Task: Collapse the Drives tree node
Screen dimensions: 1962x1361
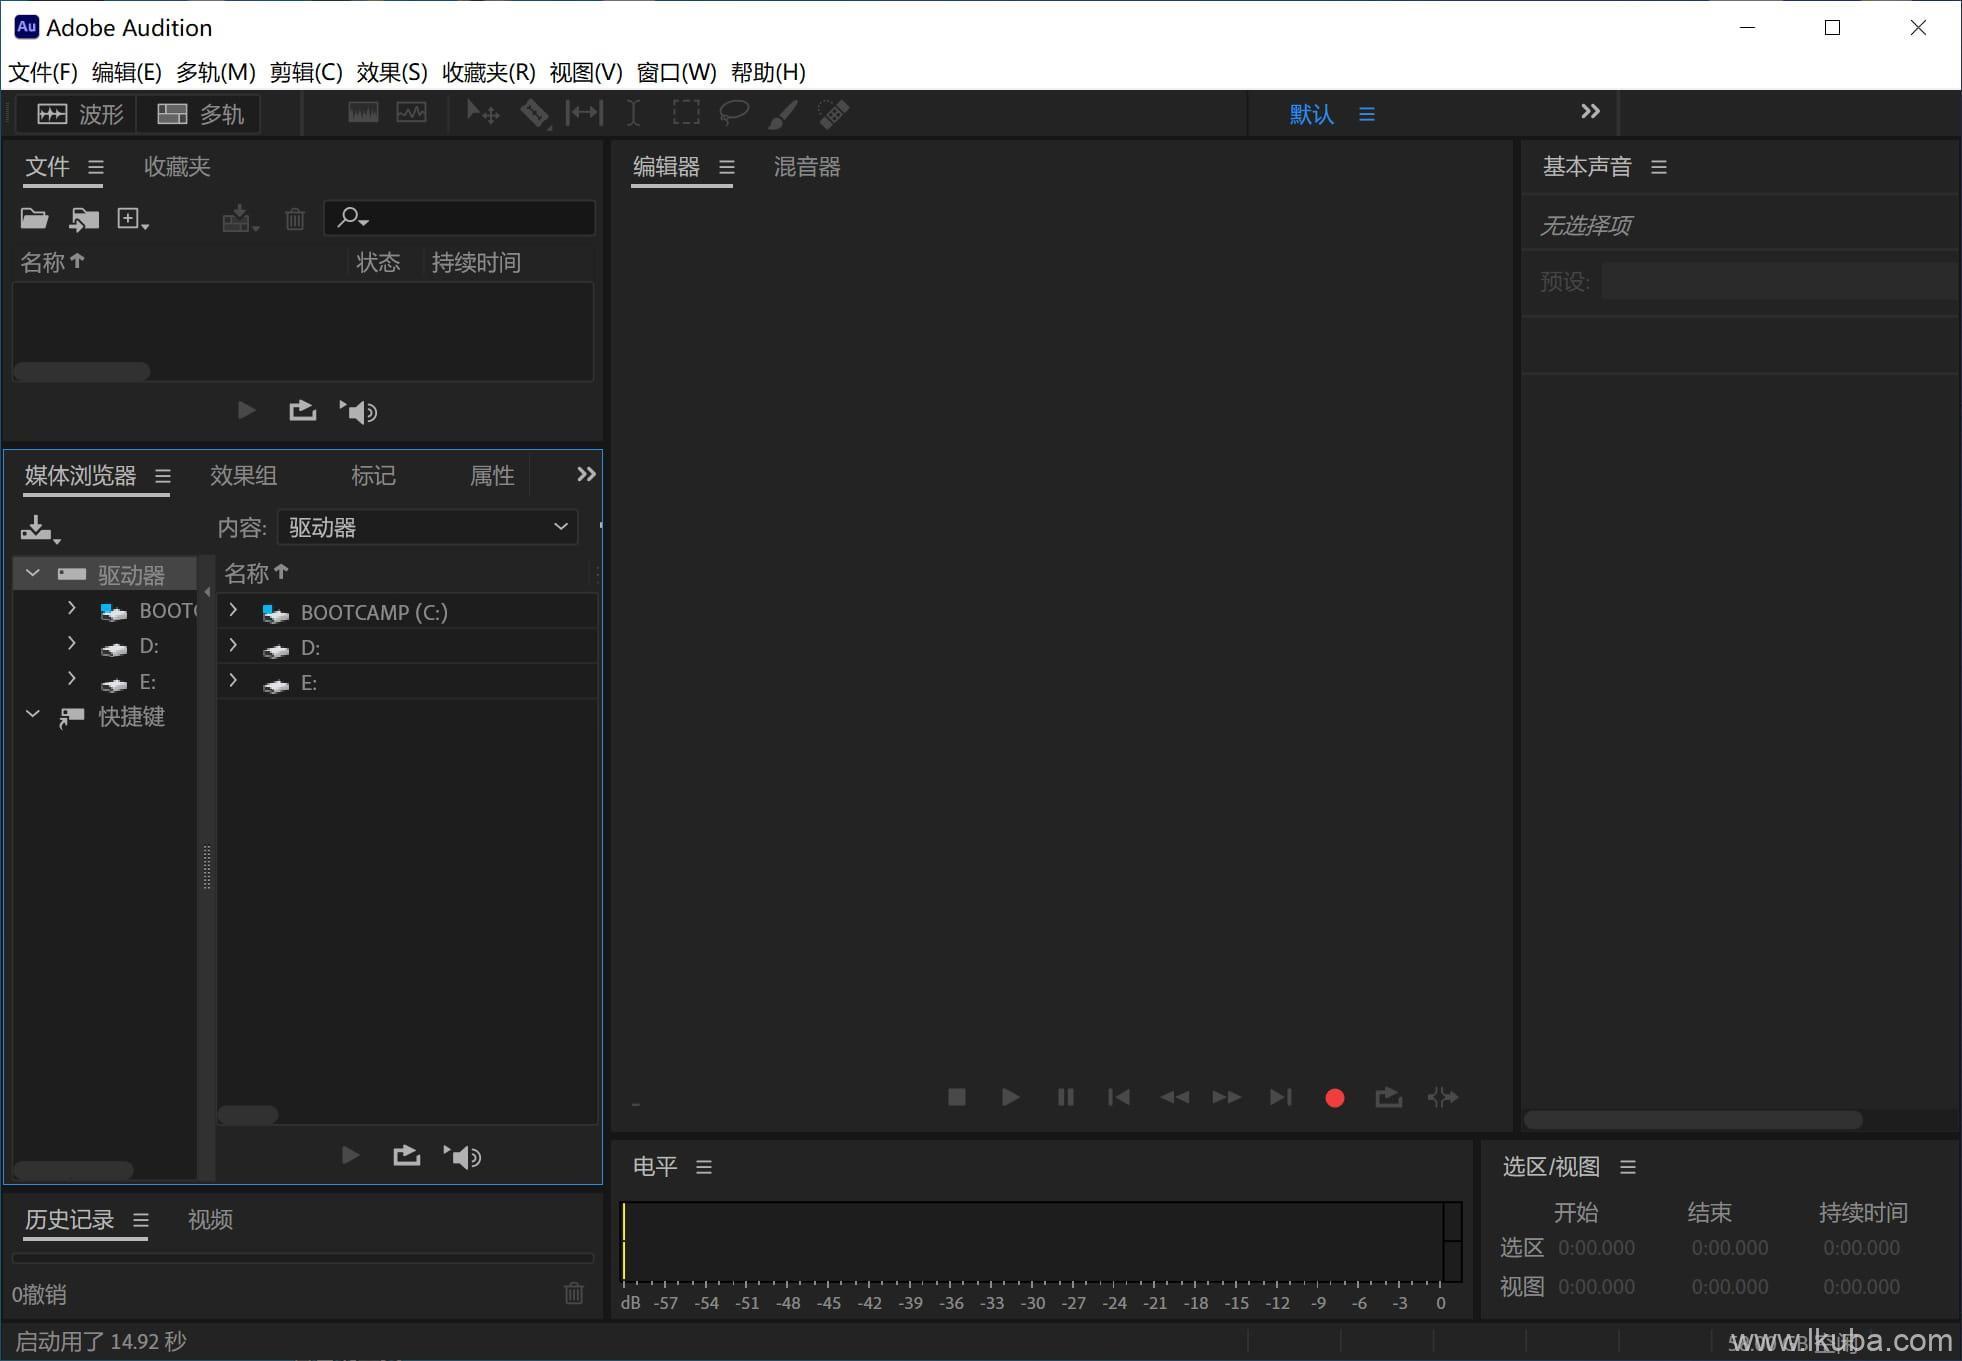Action: (33, 573)
